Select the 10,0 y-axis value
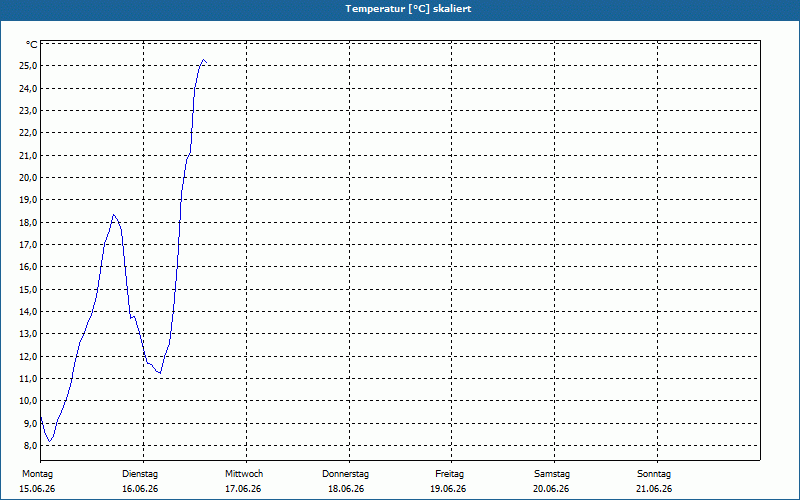The width and height of the screenshot is (800, 500). click(x=29, y=401)
